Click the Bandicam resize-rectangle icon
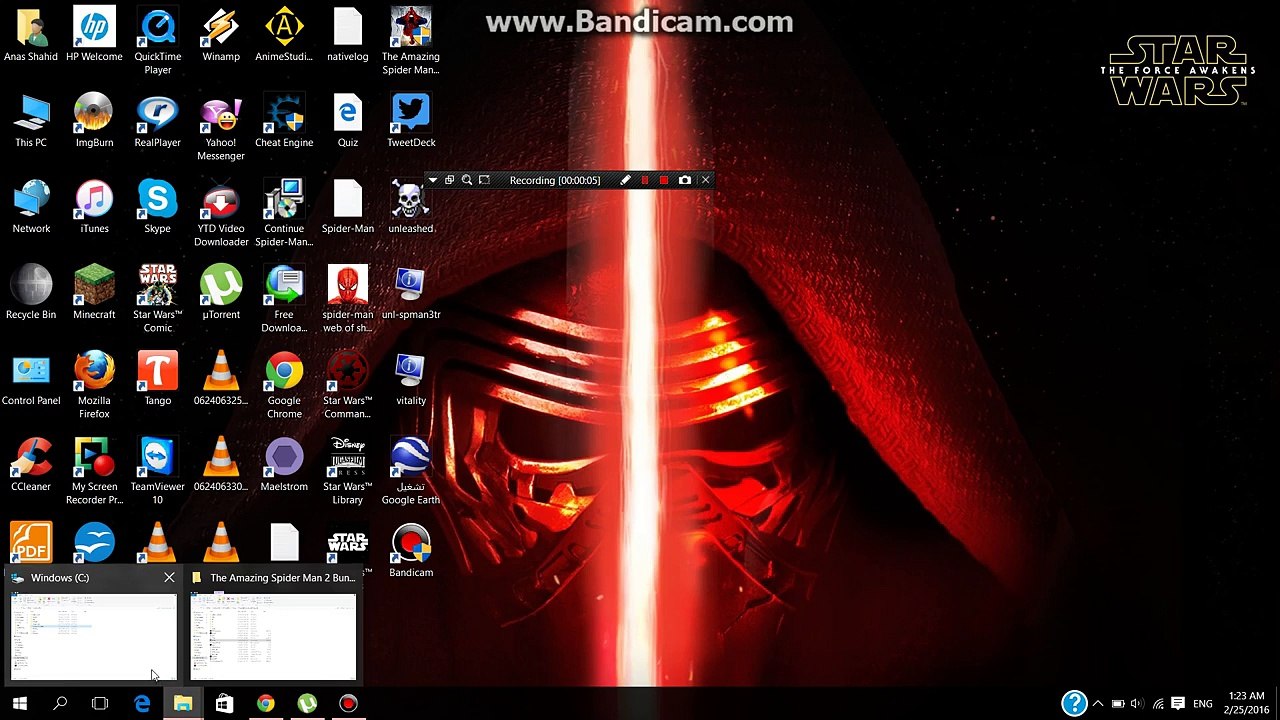Viewport: 1280px width, 720px height. (x=484, y=180)
